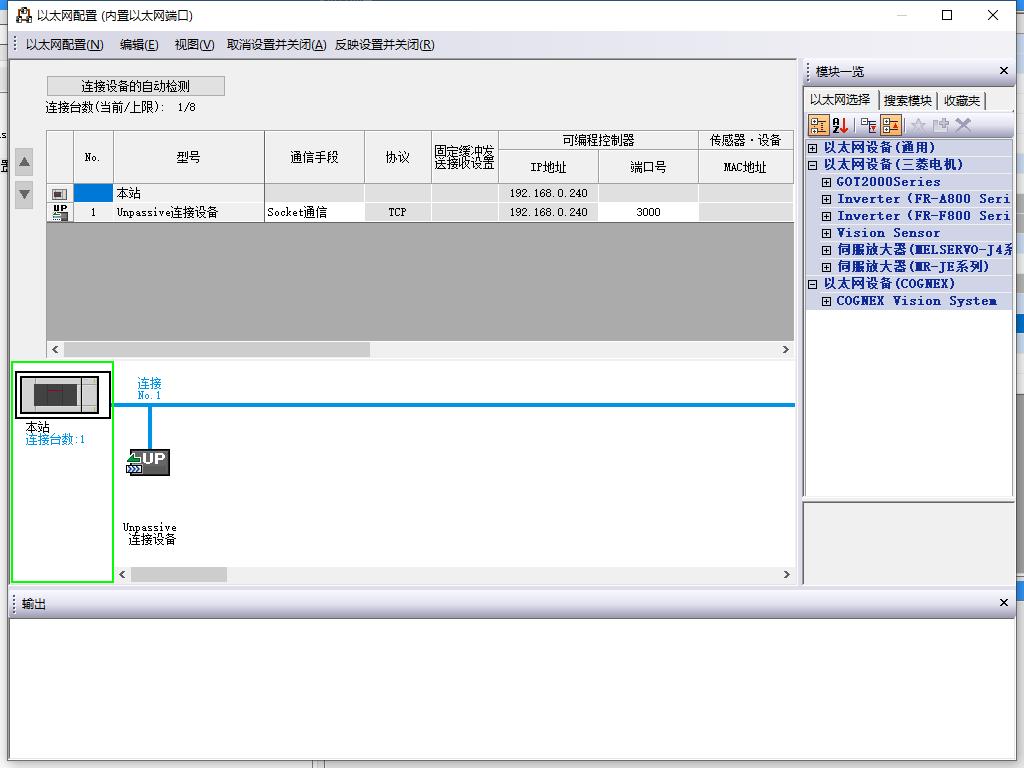Click the move row down arrow
The height and width of the screenshot is (768, 1024).
coord(25,194)
